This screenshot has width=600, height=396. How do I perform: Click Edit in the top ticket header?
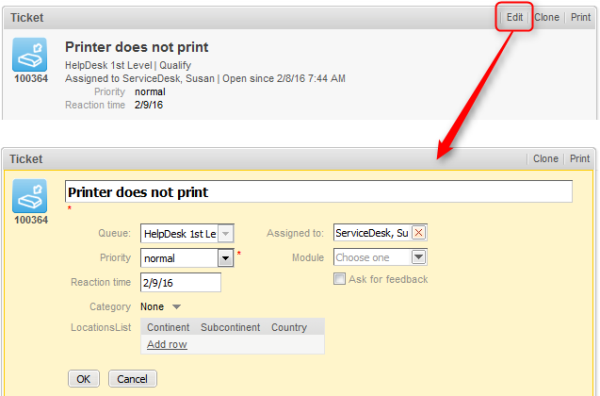point(514,17)
